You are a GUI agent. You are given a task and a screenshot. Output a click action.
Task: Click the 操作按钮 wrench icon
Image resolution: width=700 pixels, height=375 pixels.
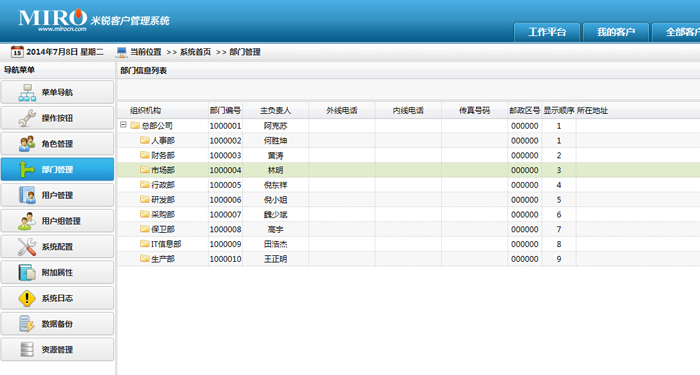27,118
